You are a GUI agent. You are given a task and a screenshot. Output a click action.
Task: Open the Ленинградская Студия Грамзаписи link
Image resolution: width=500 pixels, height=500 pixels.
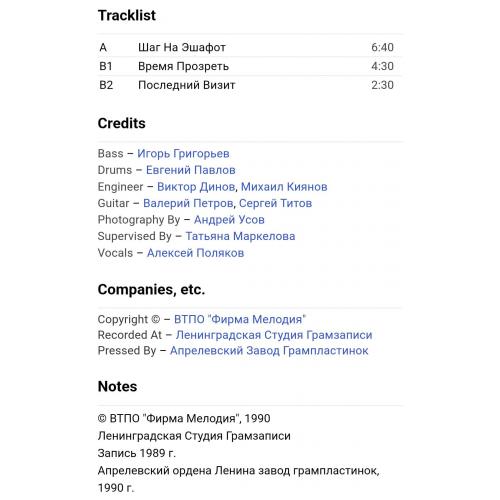274,335
